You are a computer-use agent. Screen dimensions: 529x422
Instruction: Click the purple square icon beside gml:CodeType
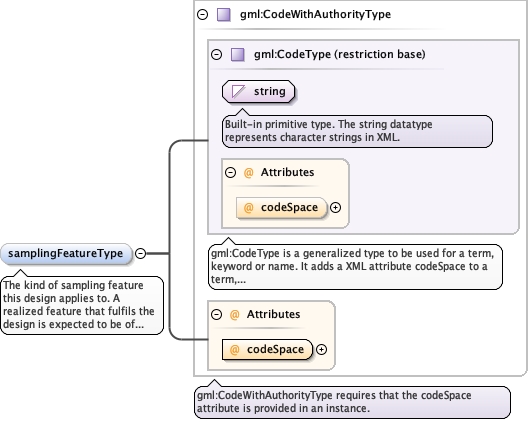pos(238,54)
